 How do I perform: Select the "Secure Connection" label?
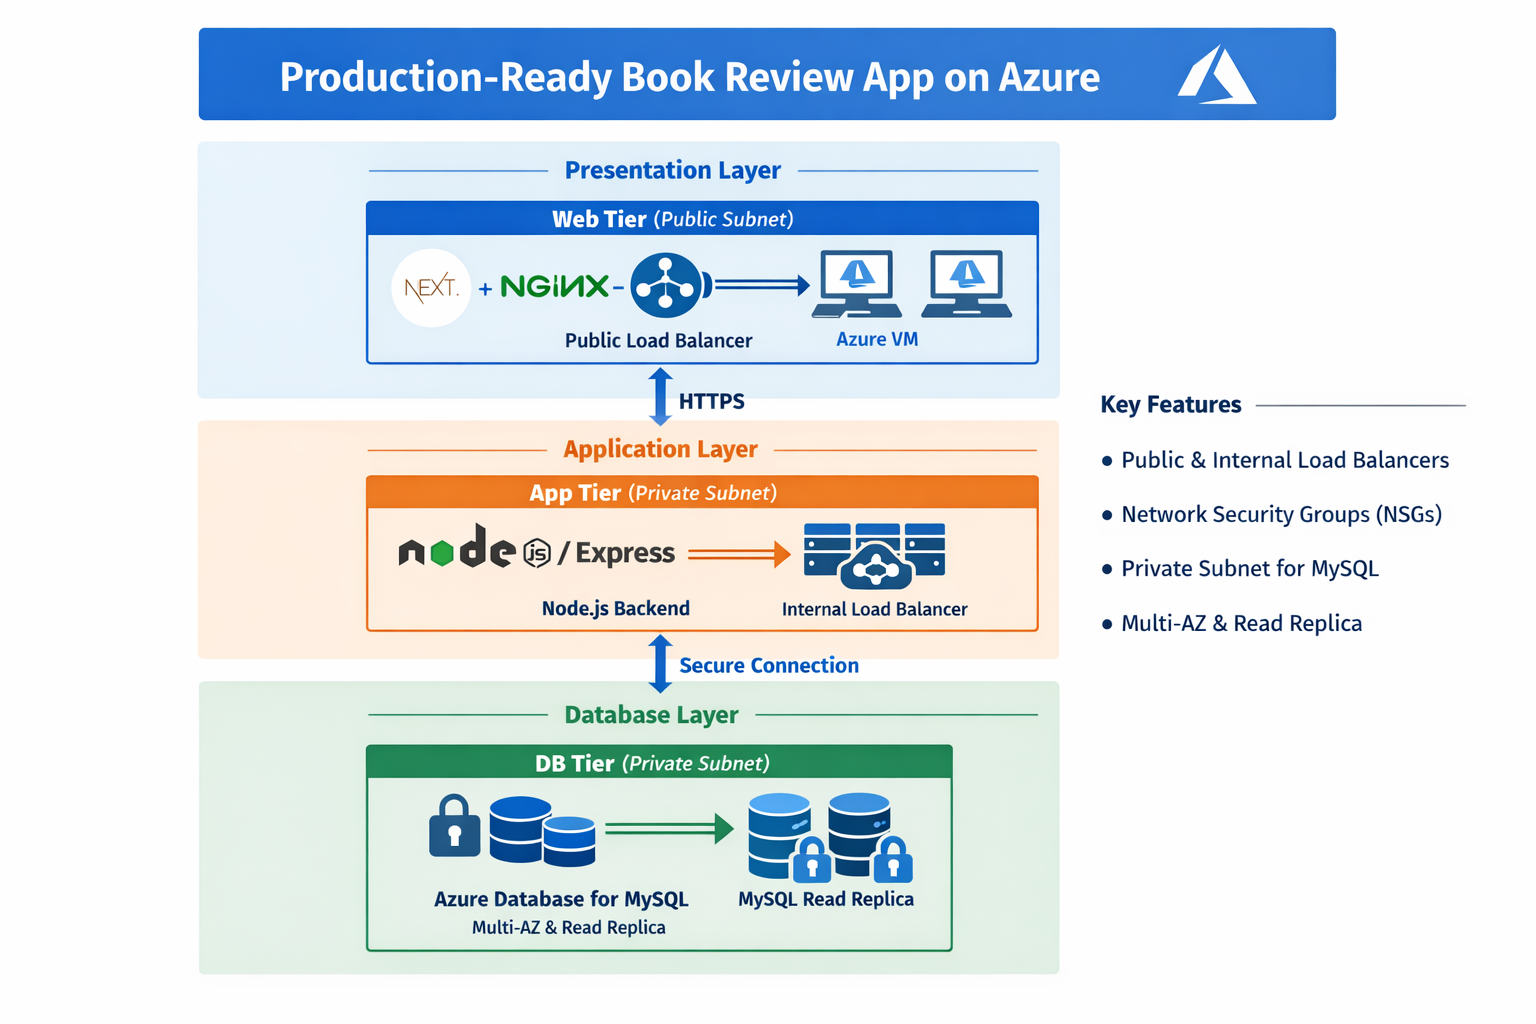tap(769, 665)
